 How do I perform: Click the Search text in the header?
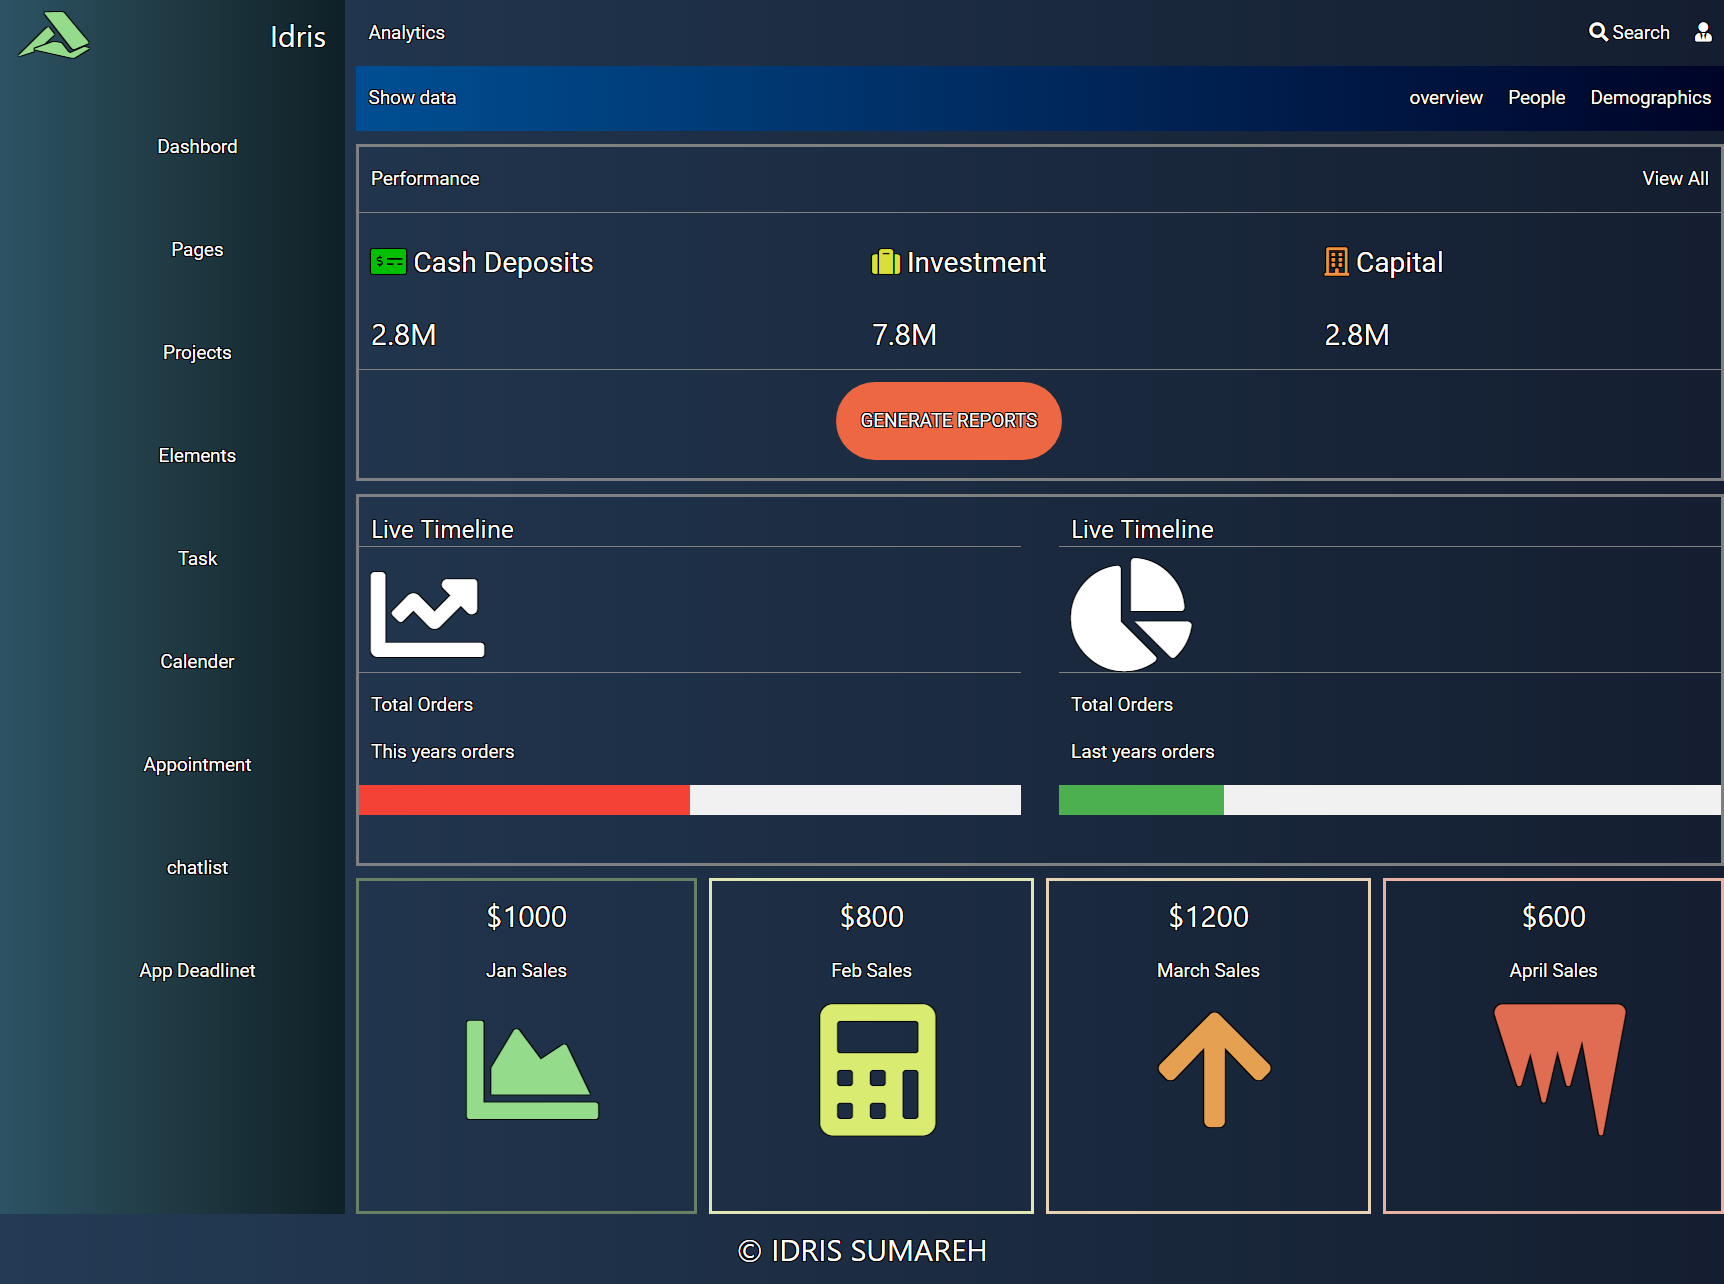pyautogui.click(x=1641, y=32)
